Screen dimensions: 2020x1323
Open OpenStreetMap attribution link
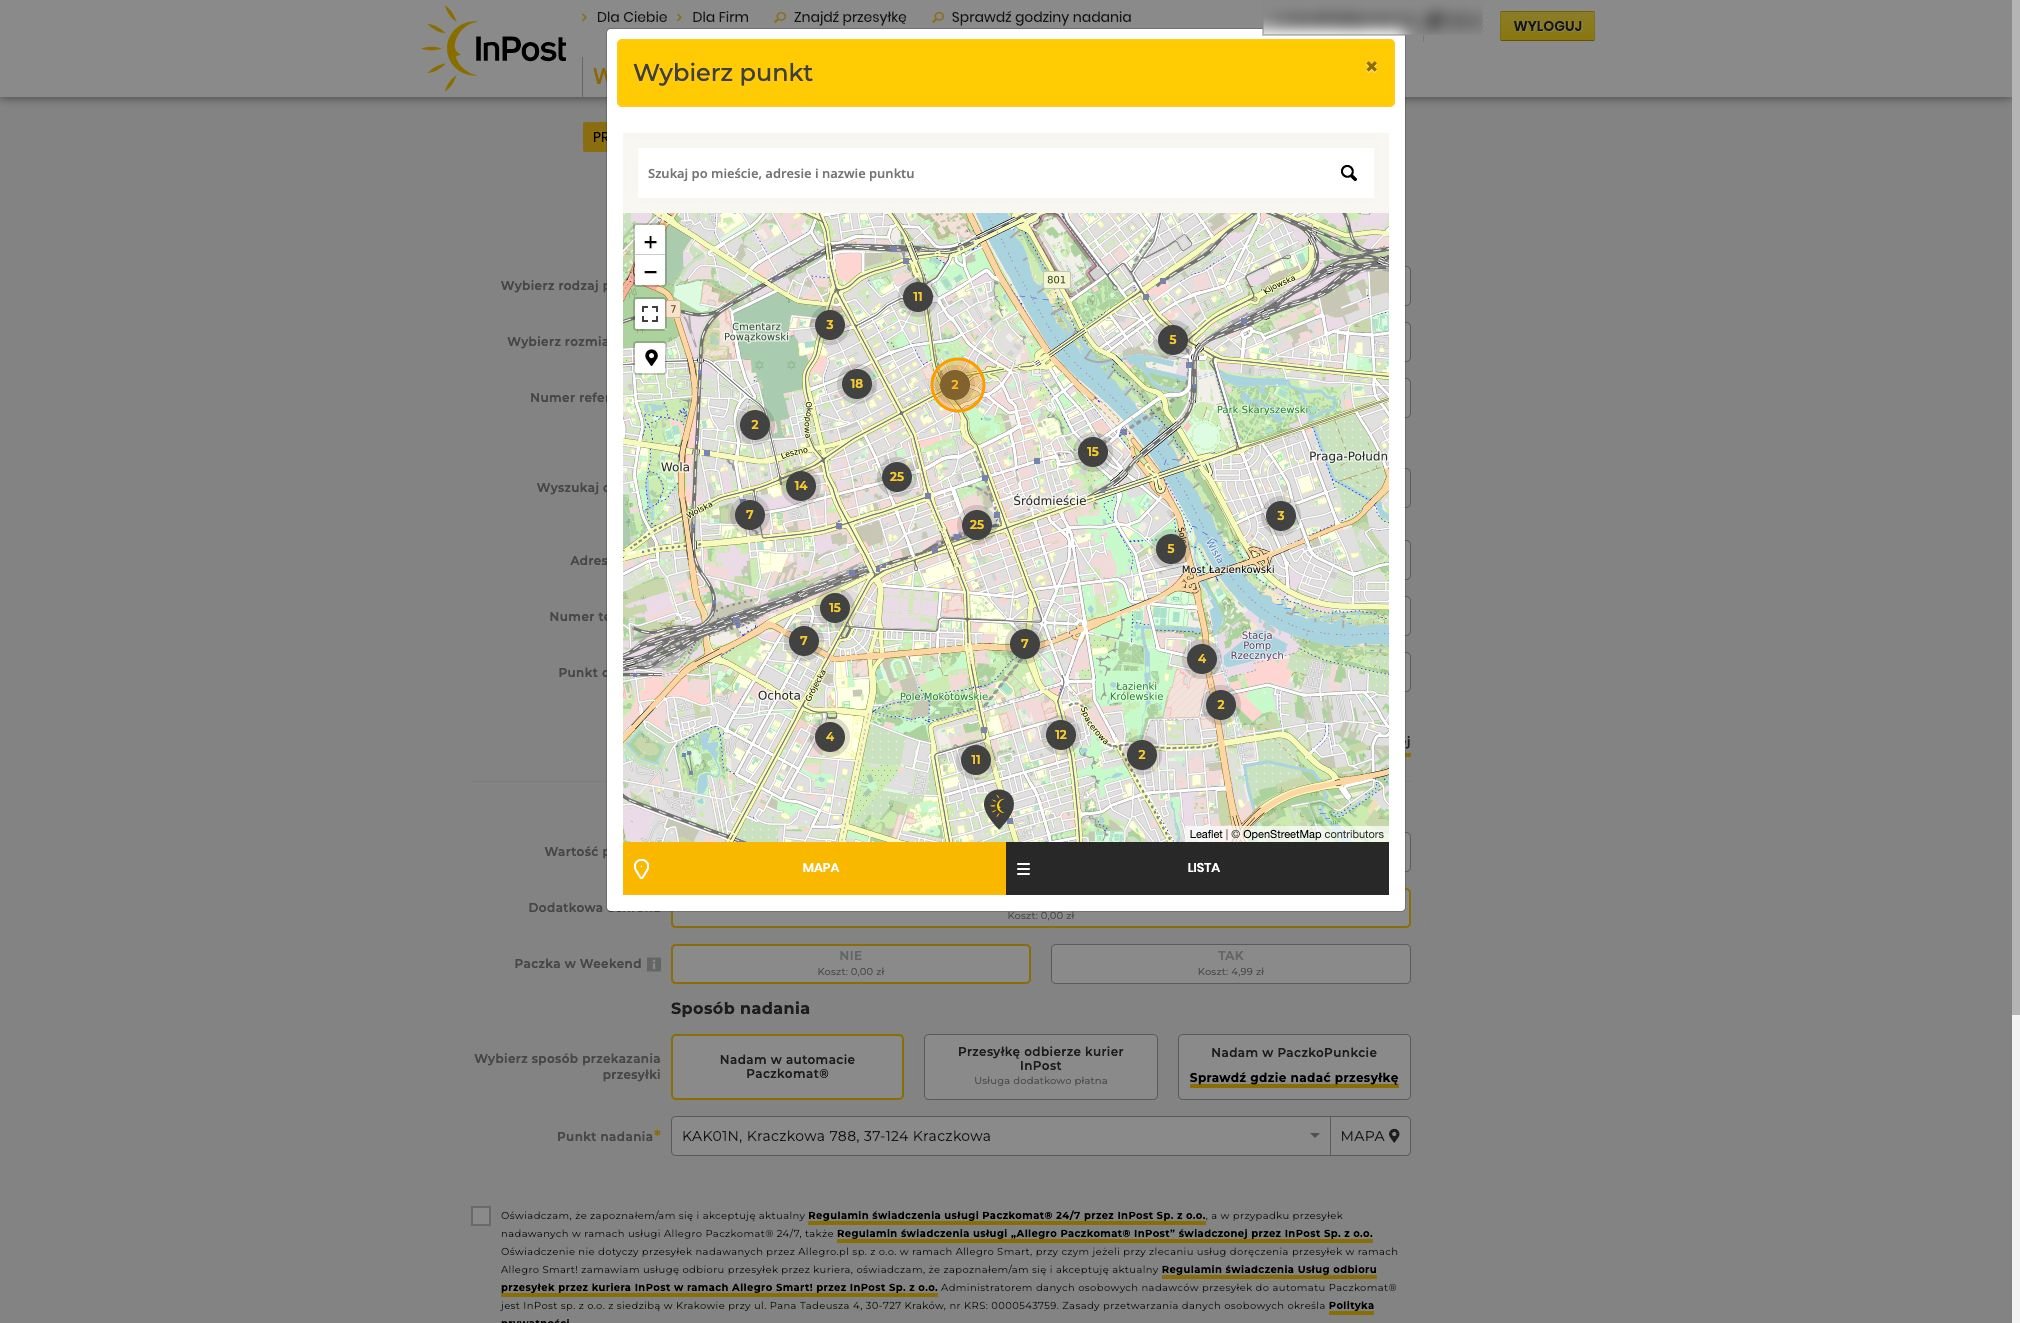[1282, 834]
